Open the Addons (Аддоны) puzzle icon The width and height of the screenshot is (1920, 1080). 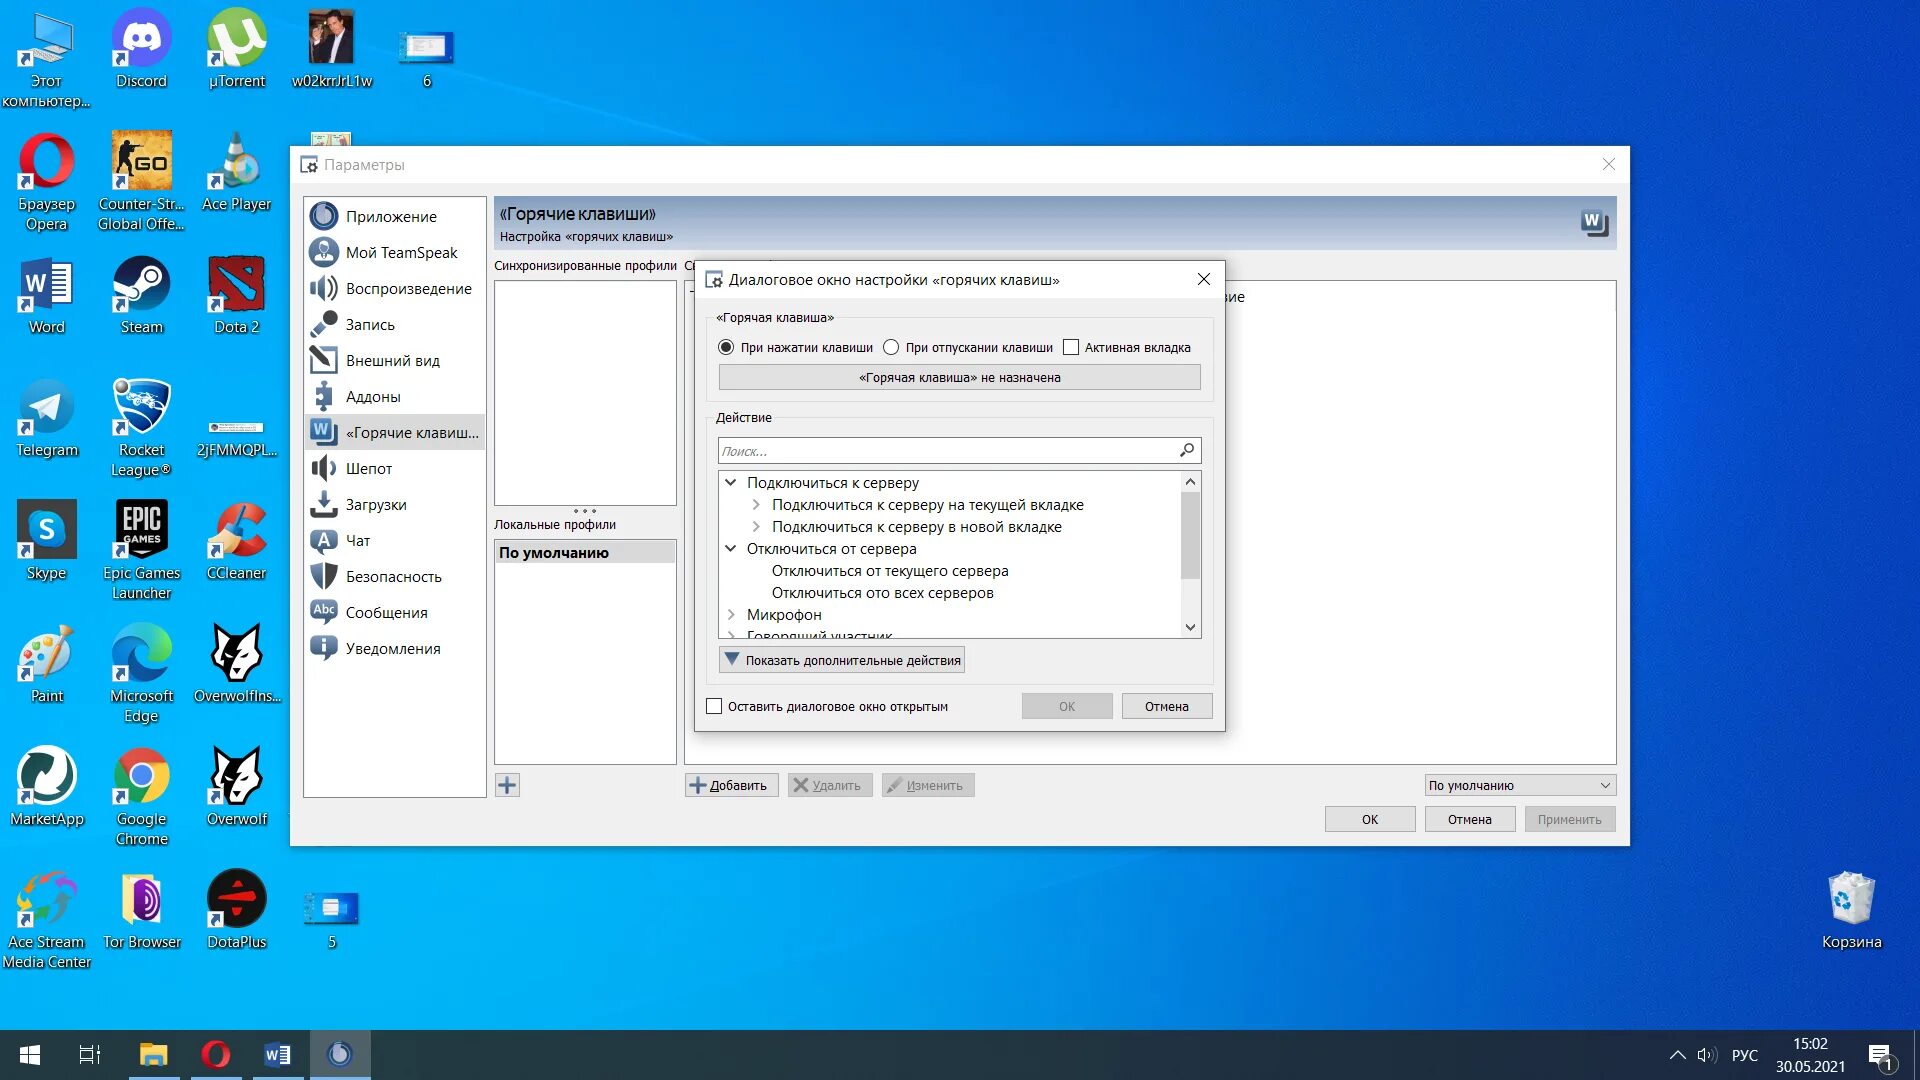point(323,397)
